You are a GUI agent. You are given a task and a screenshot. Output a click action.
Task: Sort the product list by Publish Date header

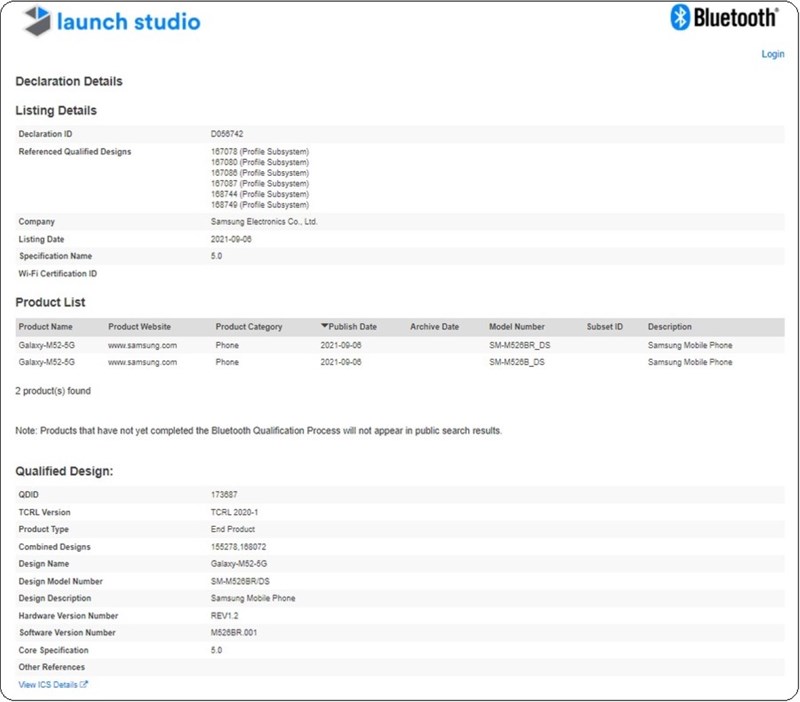coord(353,327)
